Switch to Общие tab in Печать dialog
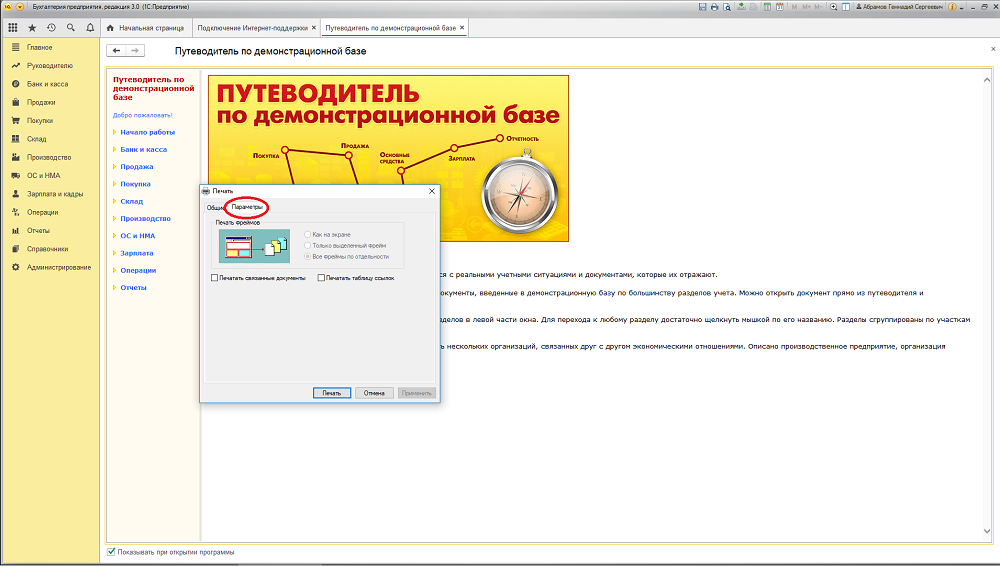The width and height of the screenshot is (1000, 567). tap(214, 207)
